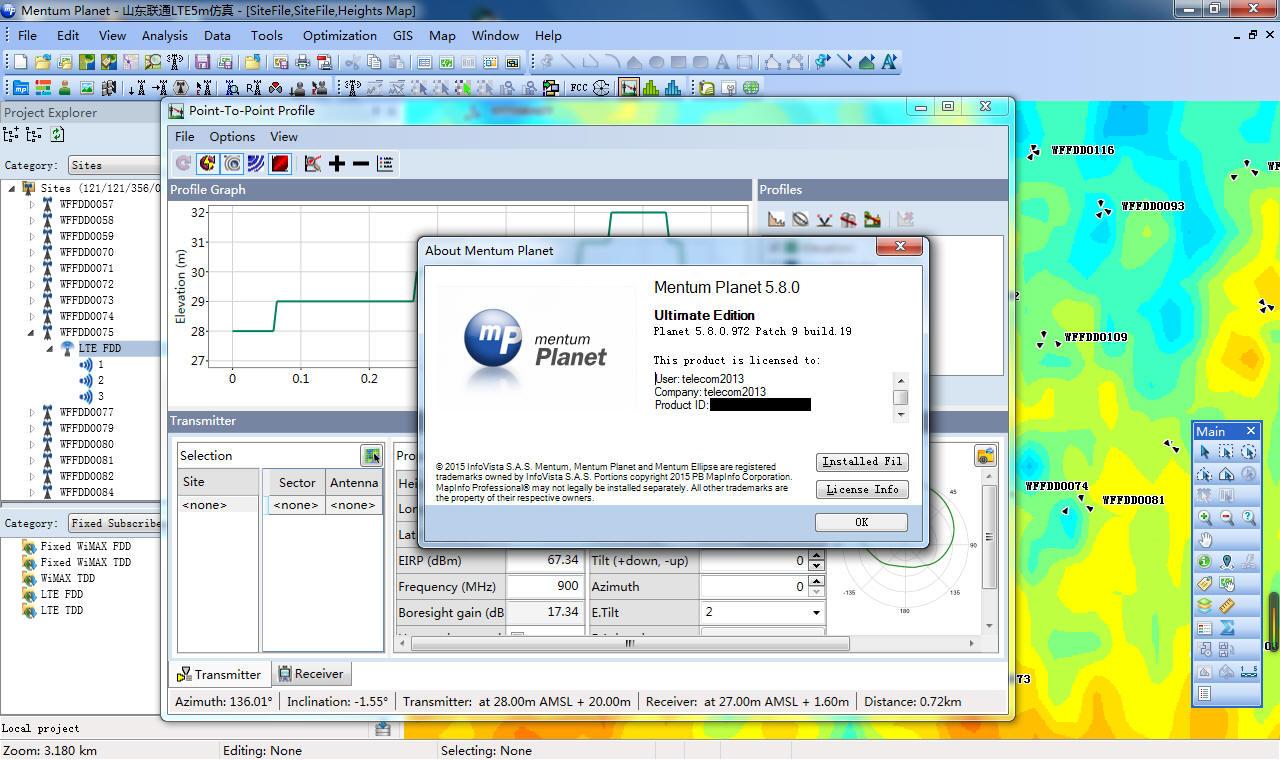Open the License Info button
This screenshot has width=1280, height=760.
coord(861,489)
